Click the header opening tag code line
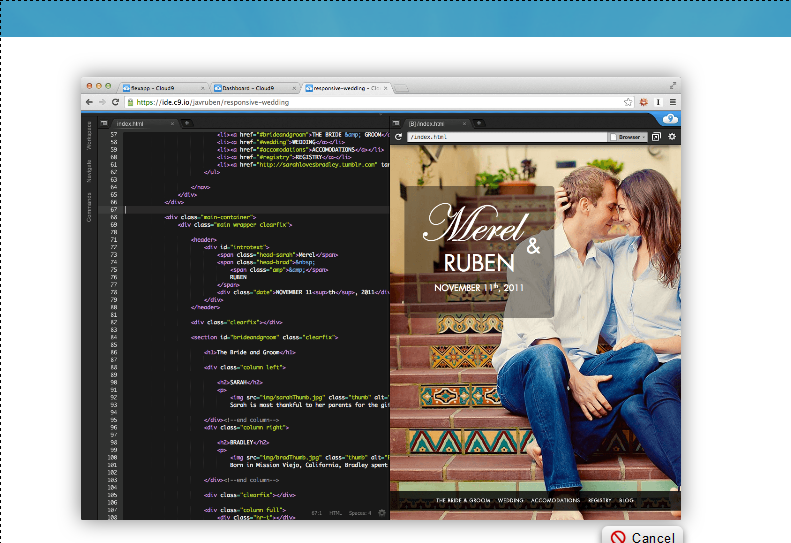 (x=204, y=240)
